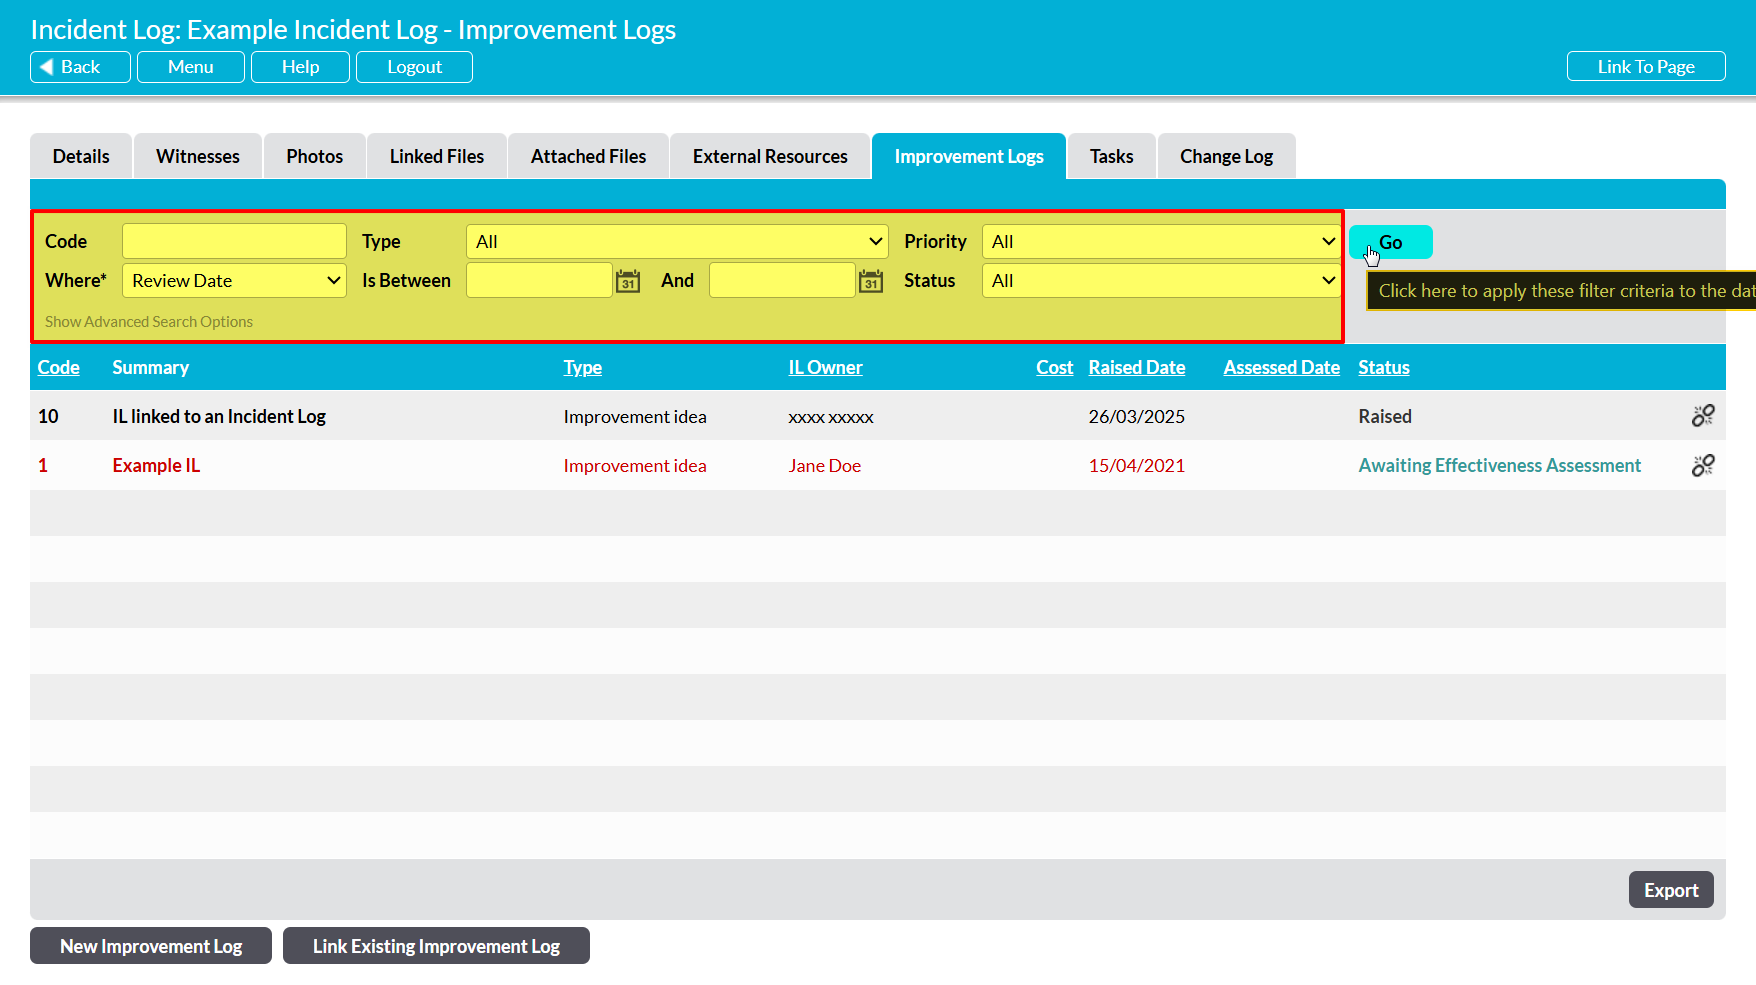This screenshot has width=1756, height=985.
Task: Apply filters with the Go button
Action: pos(1391,242)
